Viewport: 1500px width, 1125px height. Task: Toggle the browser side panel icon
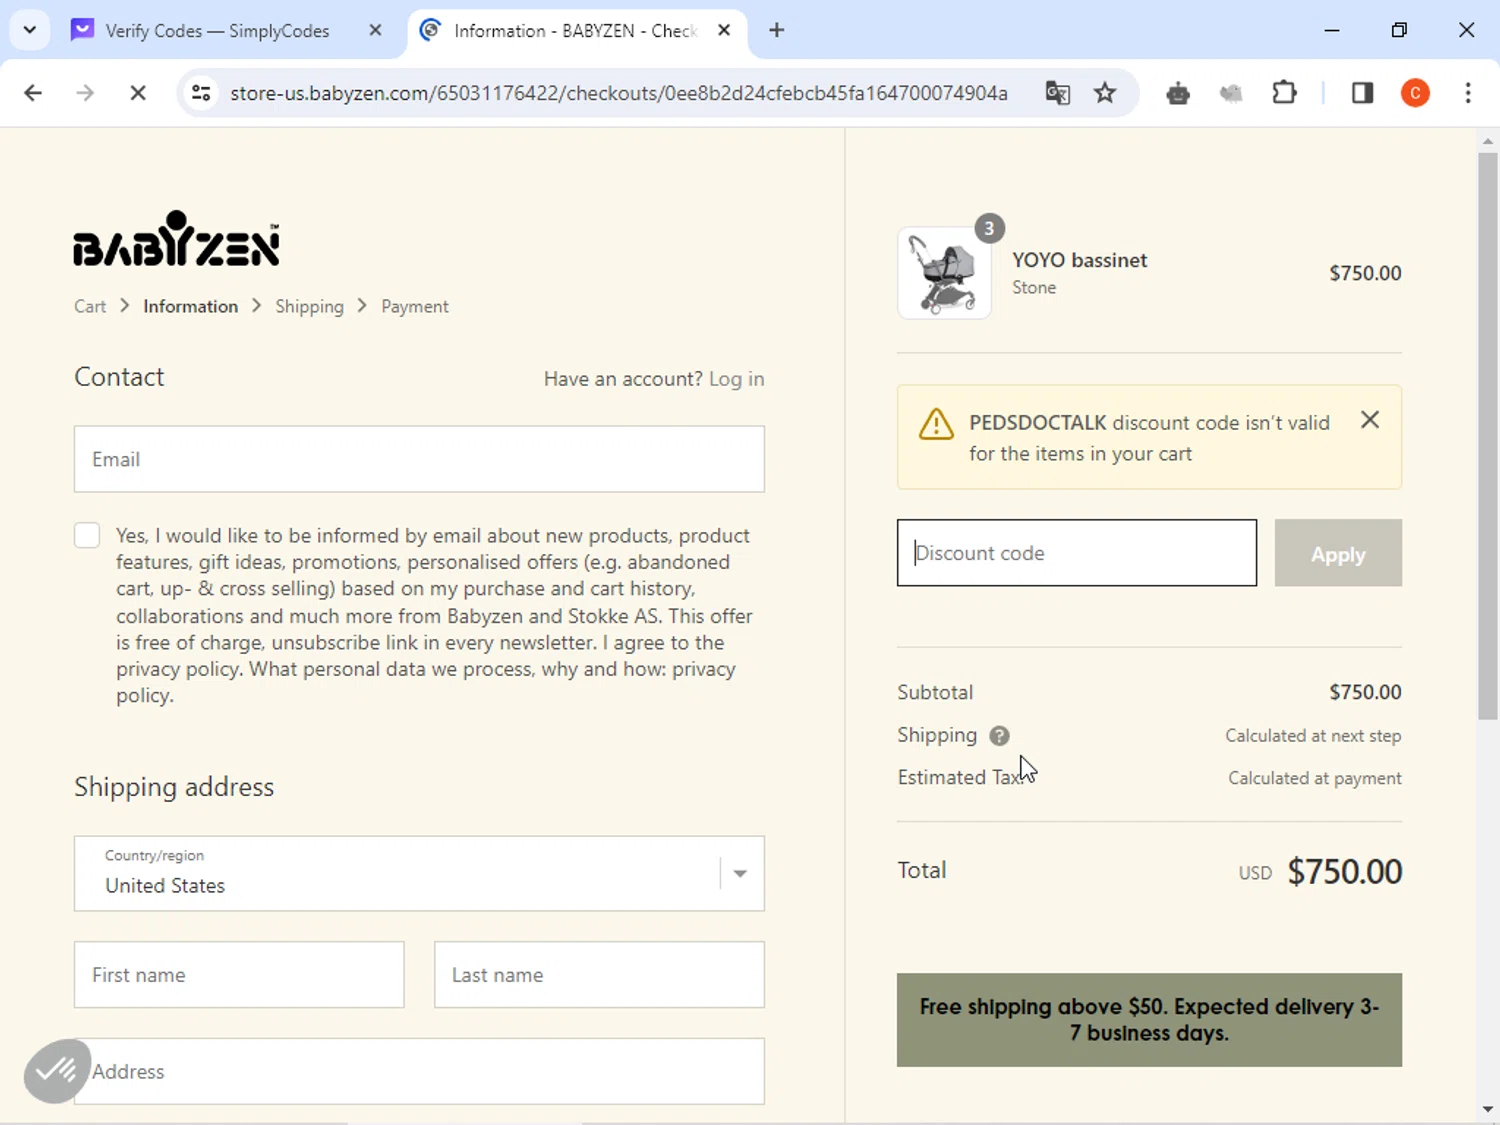coord(1362,93)
